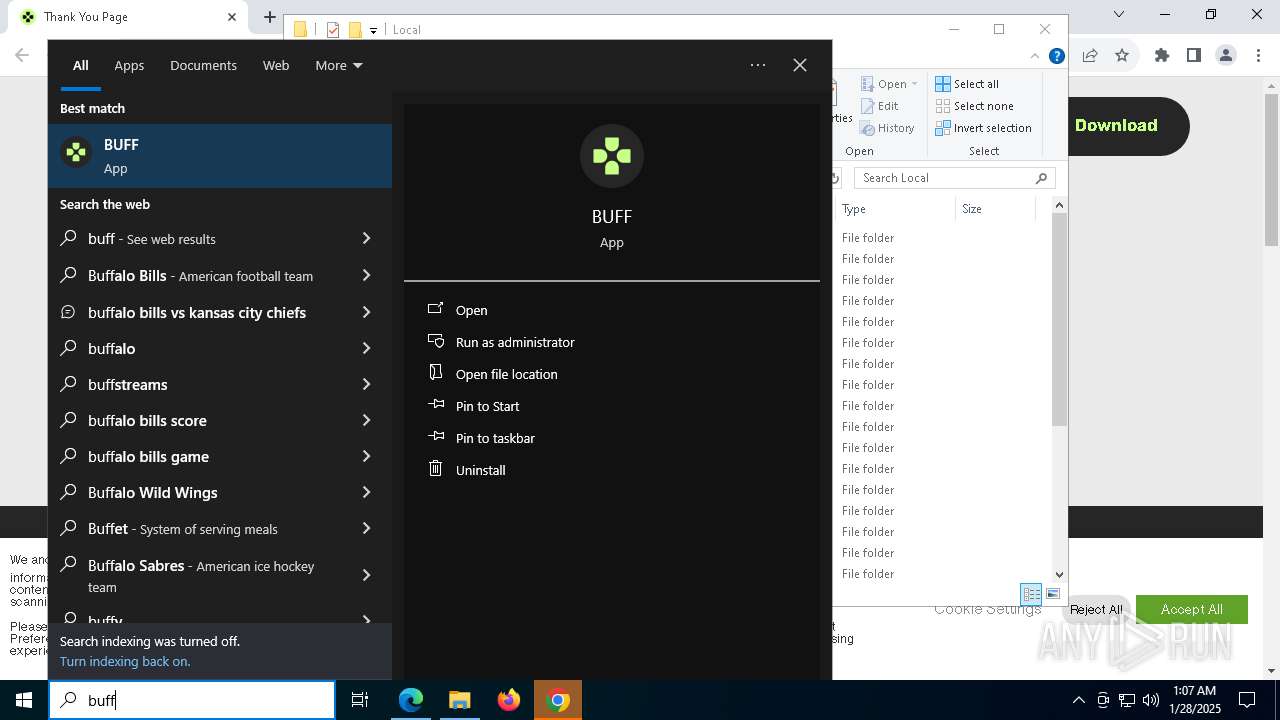Expand buffstreams suggestion arrow
1280x720 pixels.
point(366,384)
